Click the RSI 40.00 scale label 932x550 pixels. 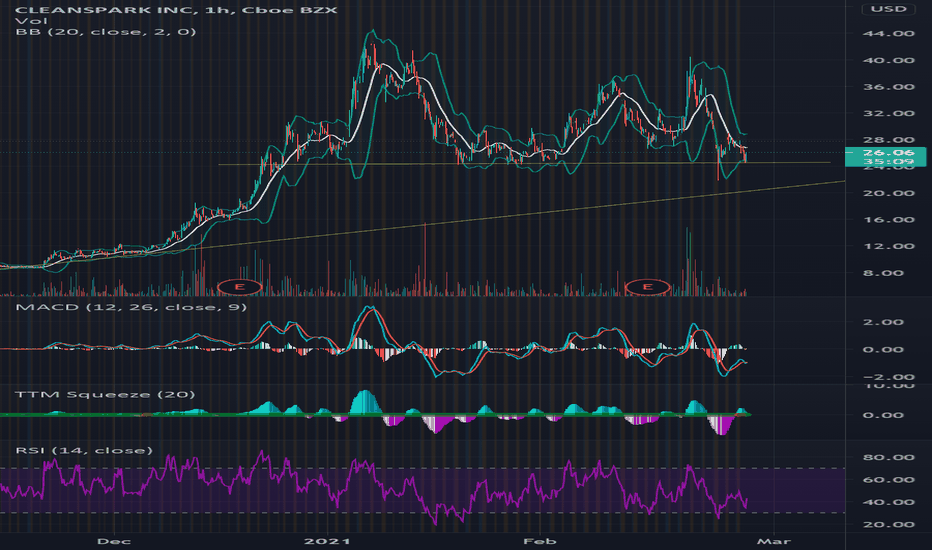coord(889,502)
